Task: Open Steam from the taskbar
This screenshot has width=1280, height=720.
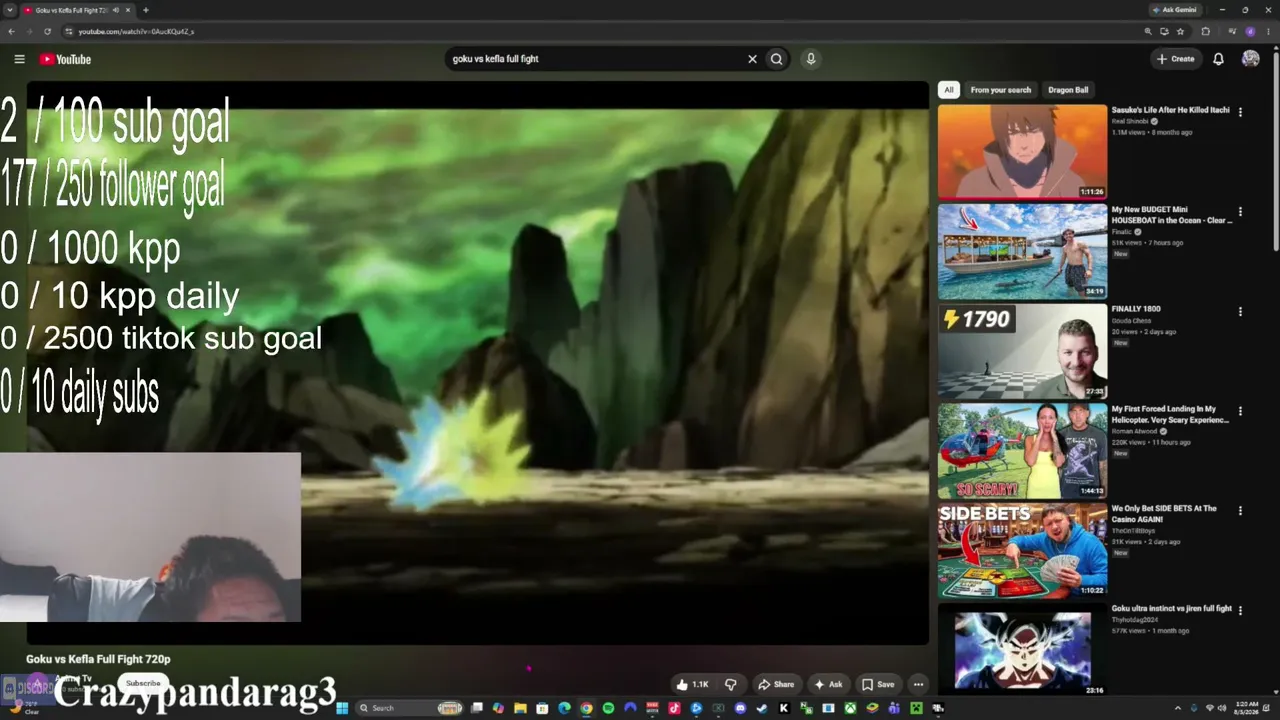Action: click(x=762, y=708)
